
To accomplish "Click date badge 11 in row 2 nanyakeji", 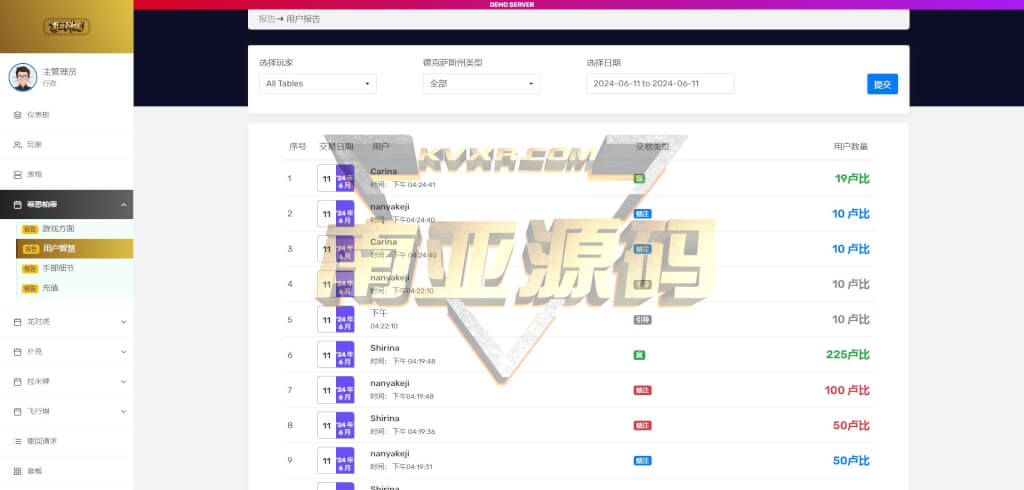I will click(336, 214).
